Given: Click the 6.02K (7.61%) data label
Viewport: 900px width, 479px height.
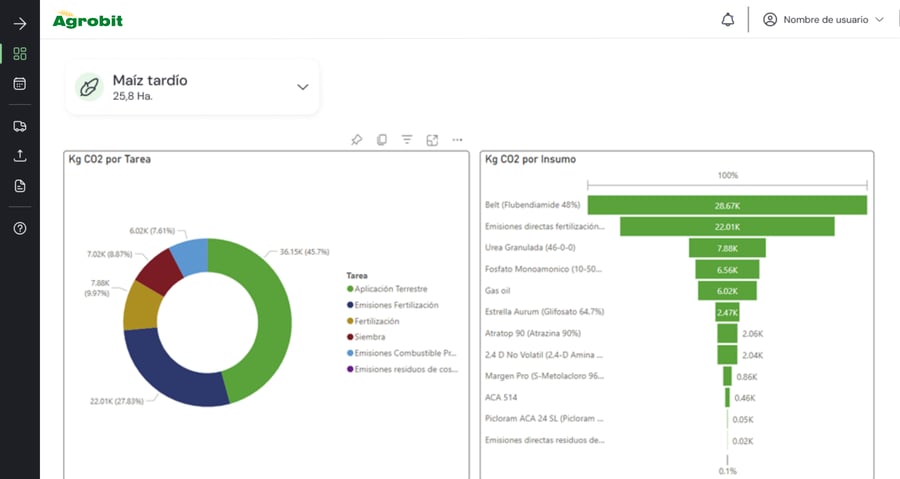Looking at the screenshot, I should (x=152, y=231).
